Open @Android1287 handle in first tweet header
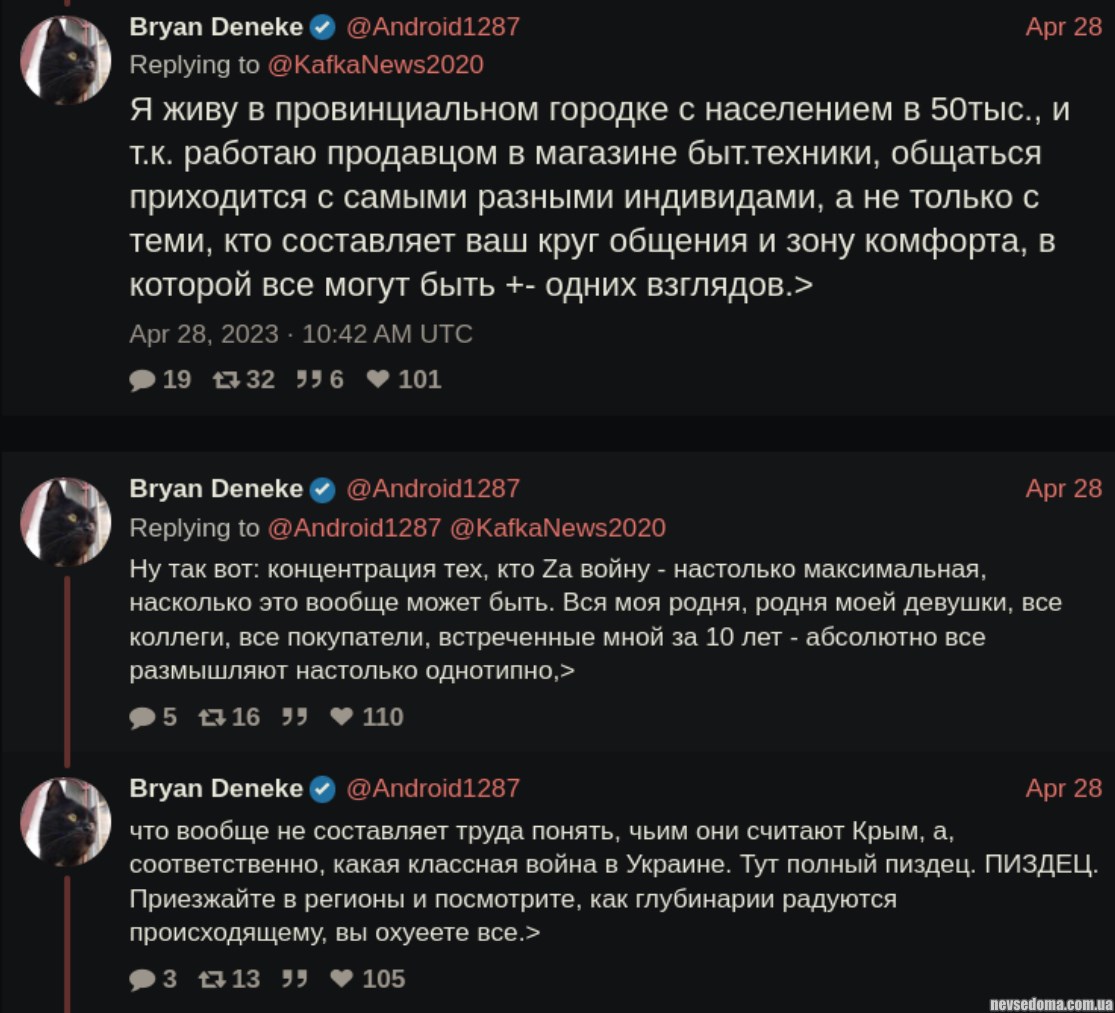Viewport: 1115px width, 1013px height. tap(433, 27)
